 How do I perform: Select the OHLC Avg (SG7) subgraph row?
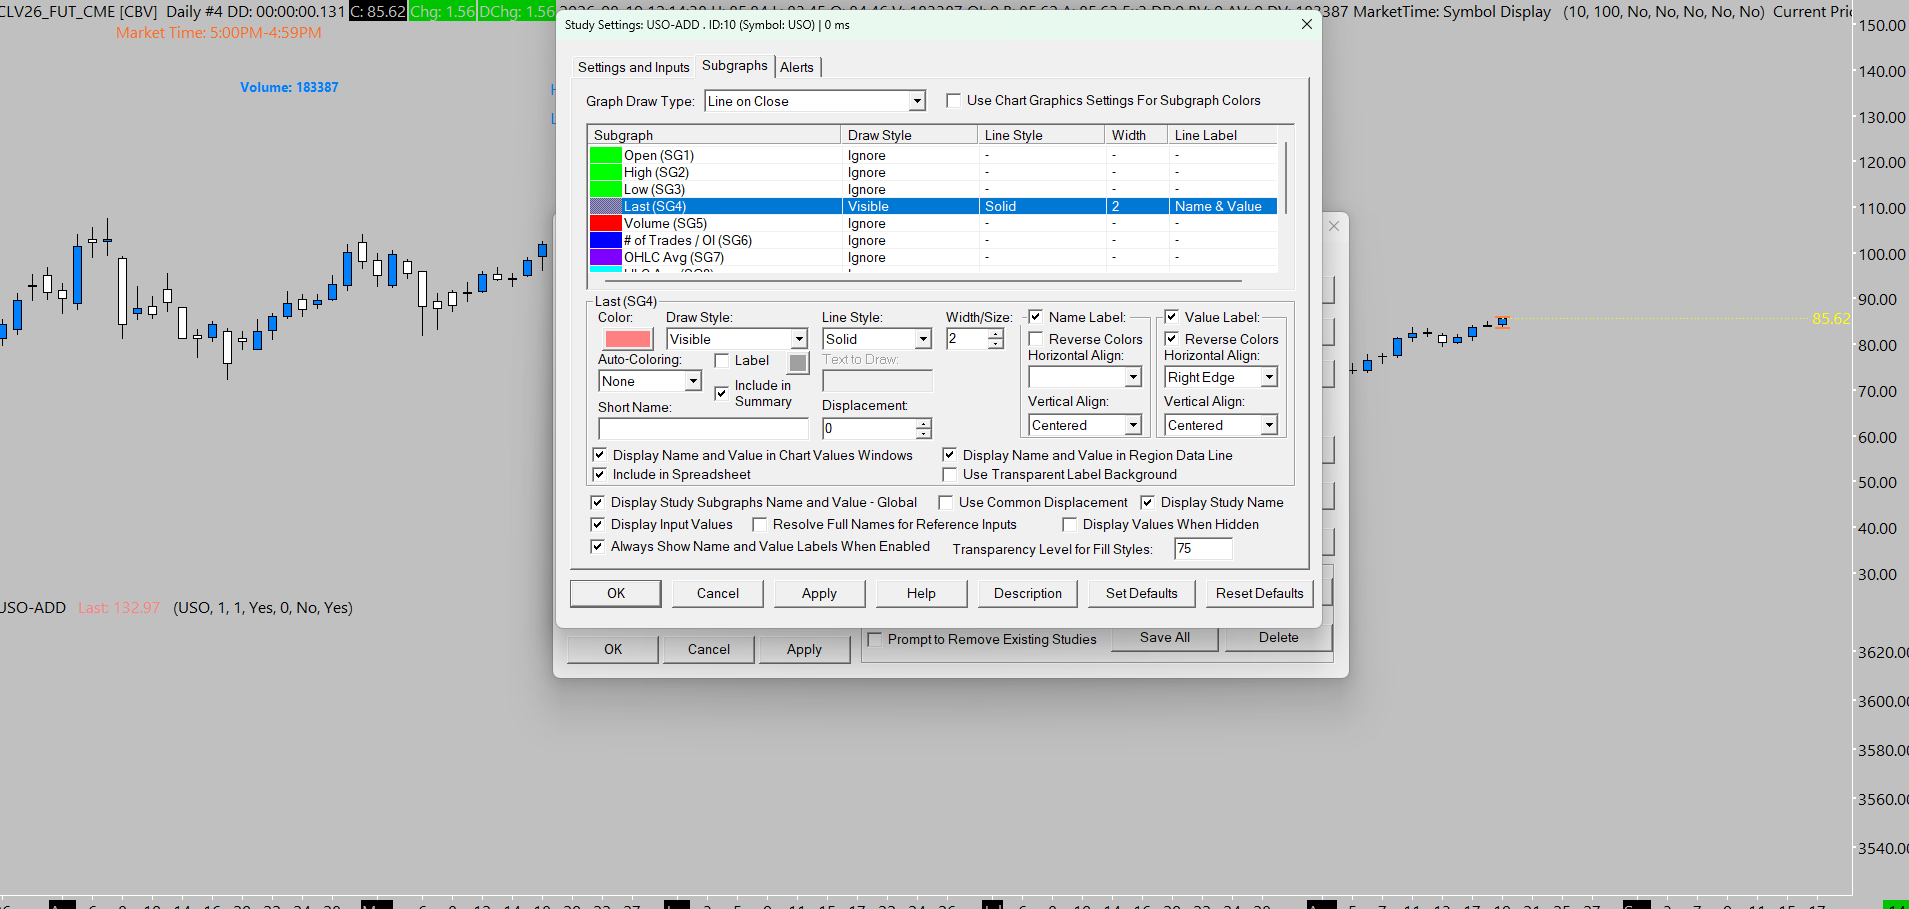coord(933,257)
